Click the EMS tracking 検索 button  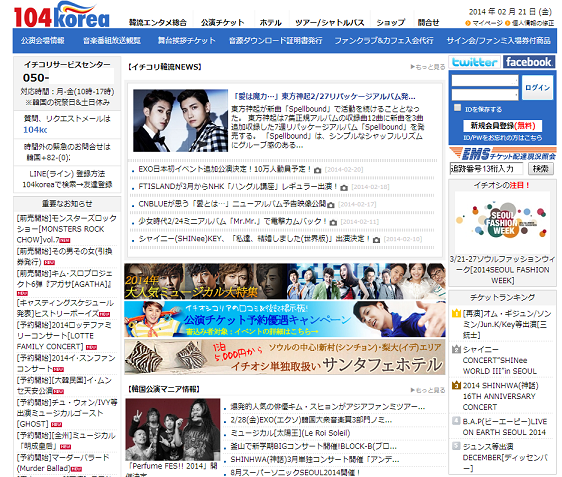(x=540, y=168)
